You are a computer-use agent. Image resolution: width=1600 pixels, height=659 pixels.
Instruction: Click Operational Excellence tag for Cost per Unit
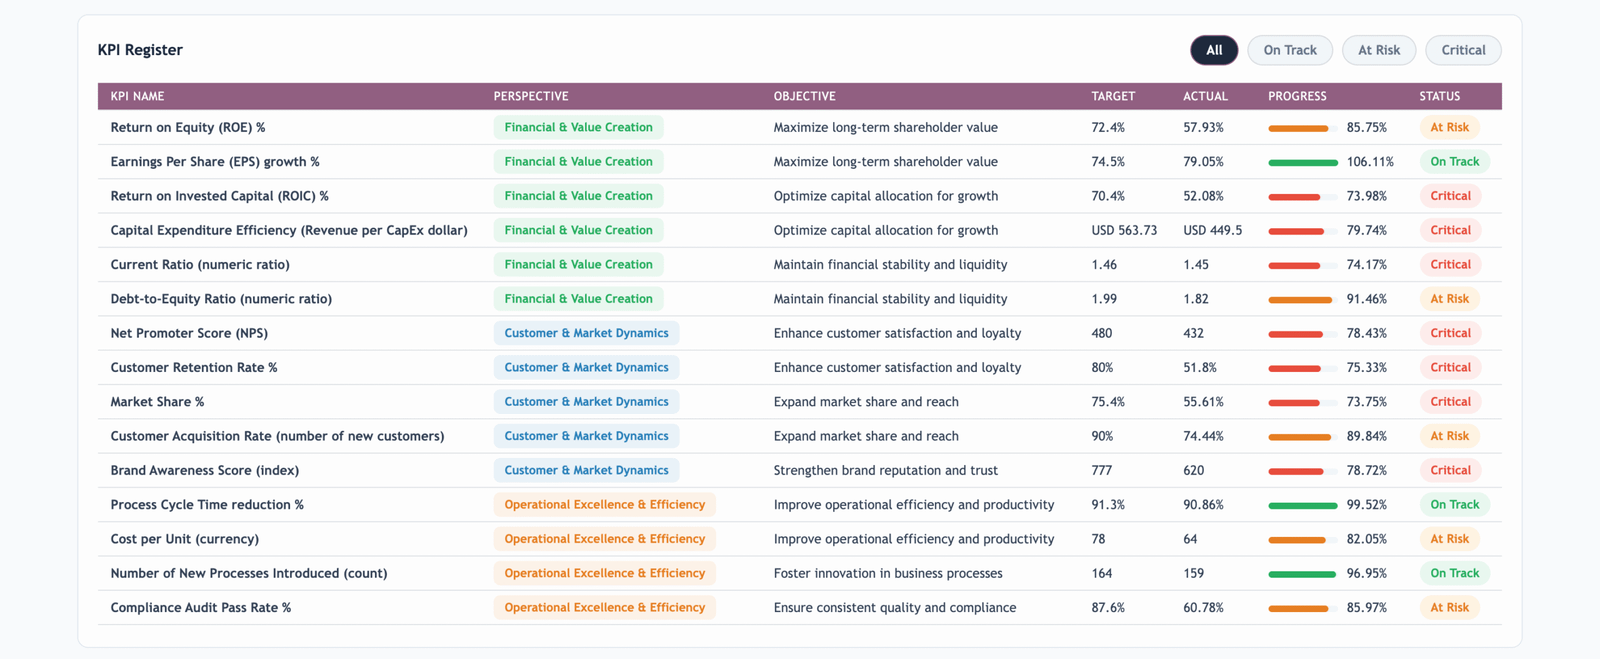pyautogui.click(x=604, y=539)
